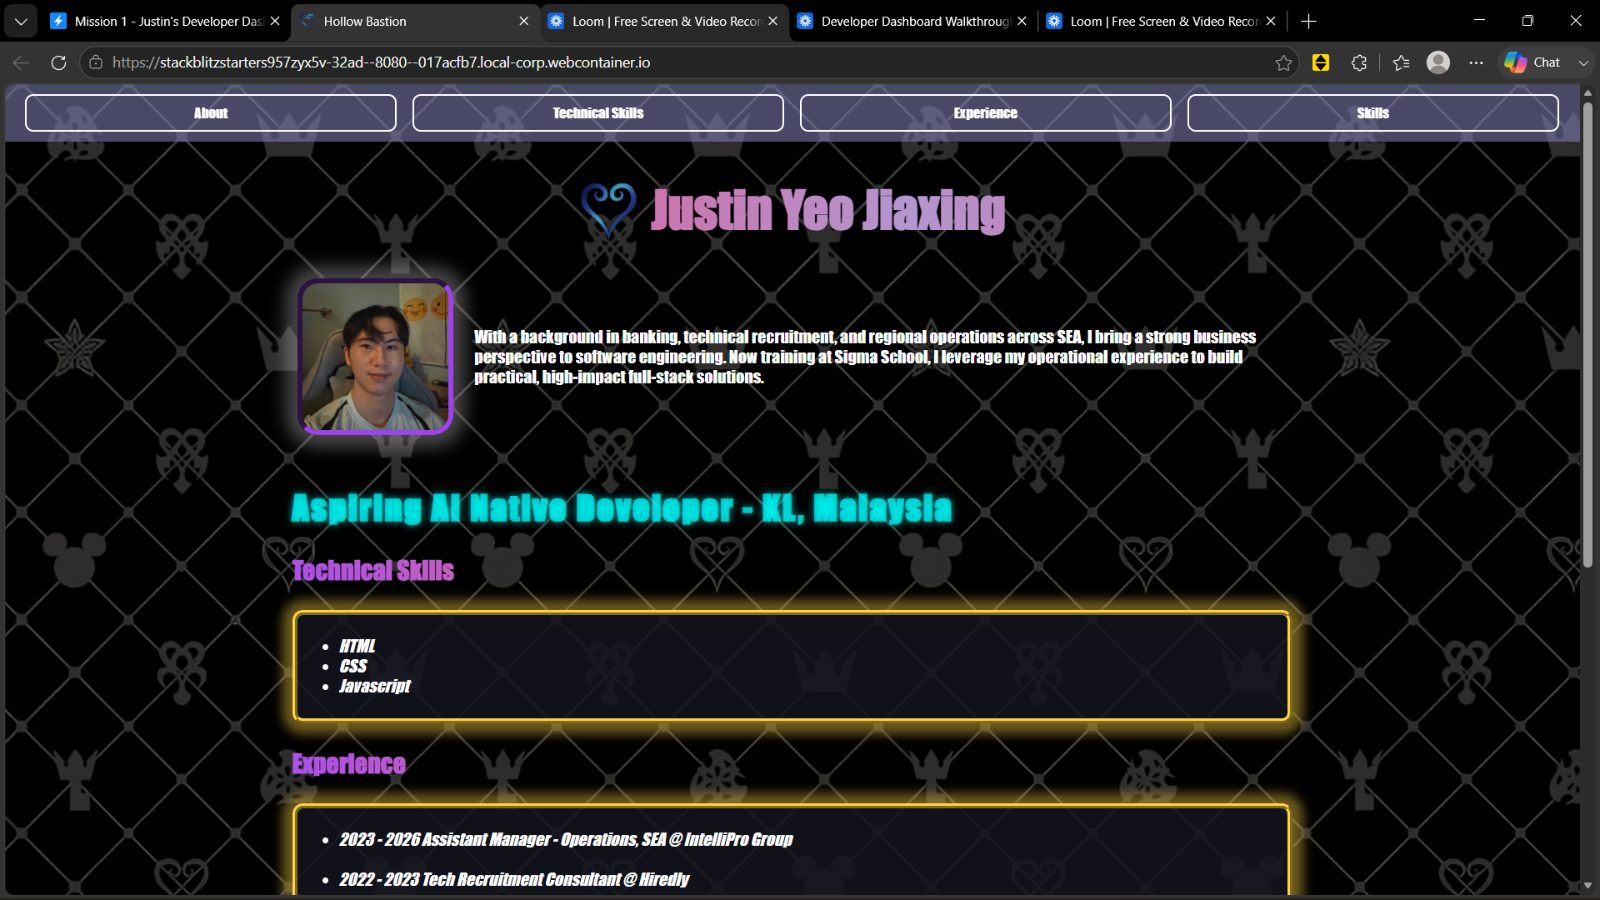Viewport: 1600px width, 900px height.
Task: Switch to Developer Dashboard Walkthrough tab
Action: (x=914, y=21)
